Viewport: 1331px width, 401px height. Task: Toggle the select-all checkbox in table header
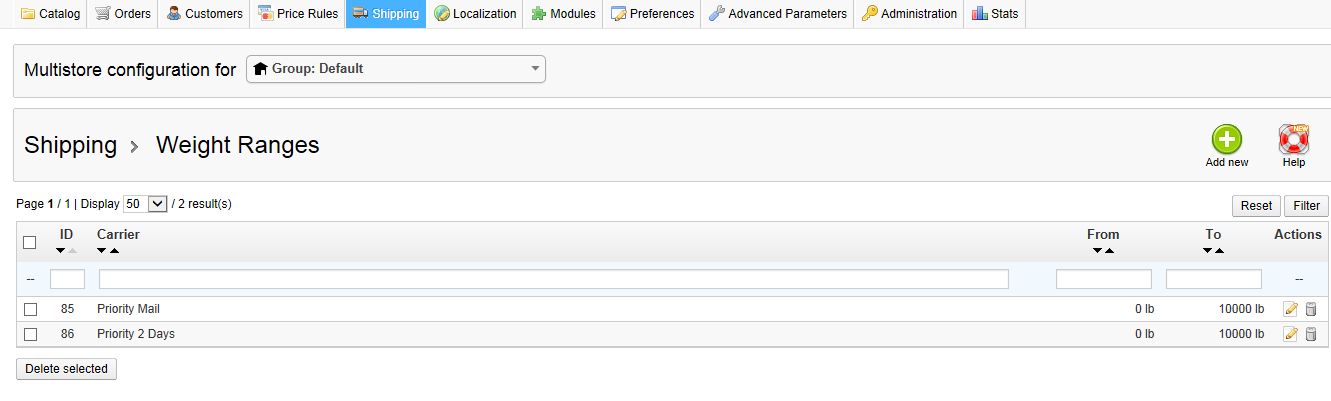pos(30,242)
